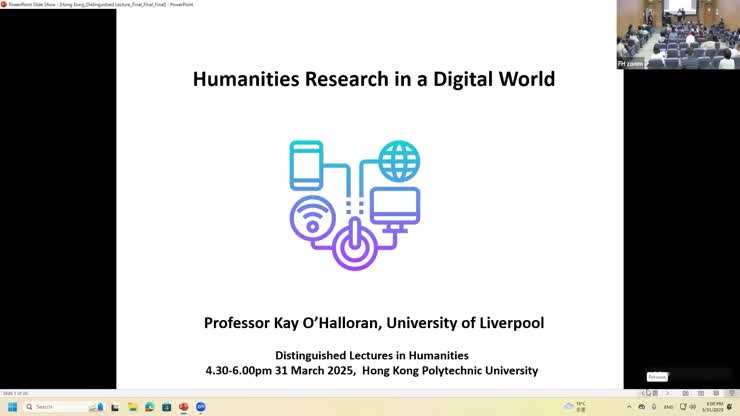The width and height of the screenshot is (740, 416).
Task: Open Microsoft Store taskbar icon
Action: 167,407
